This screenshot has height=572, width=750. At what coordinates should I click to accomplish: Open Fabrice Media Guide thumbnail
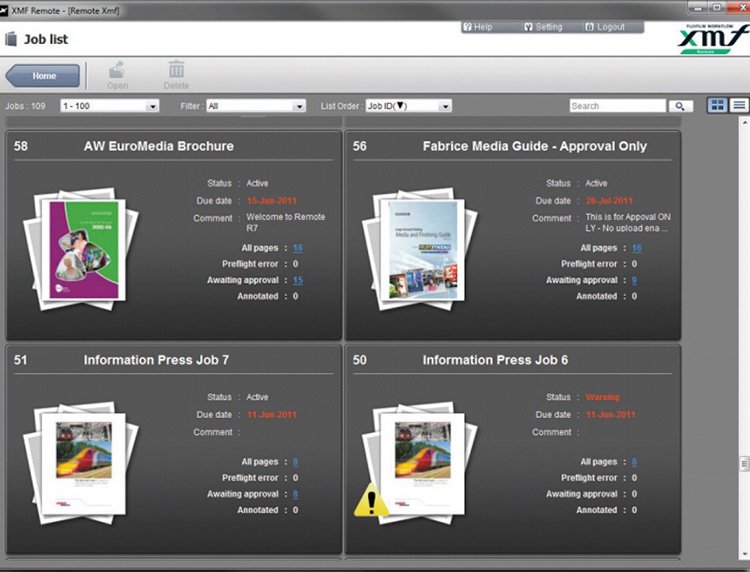pyautogui.click(x=418, y=247)
